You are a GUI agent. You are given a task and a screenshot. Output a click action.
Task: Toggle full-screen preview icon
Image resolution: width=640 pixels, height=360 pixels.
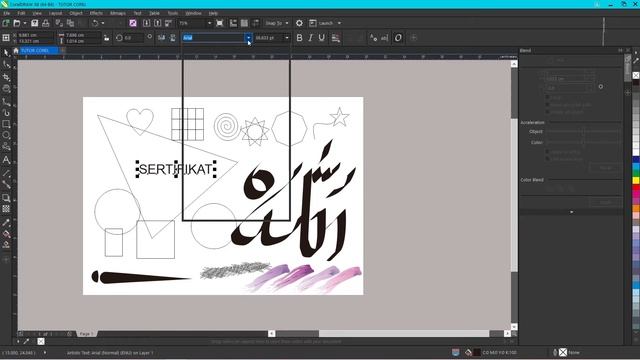[x=220, y=23]
